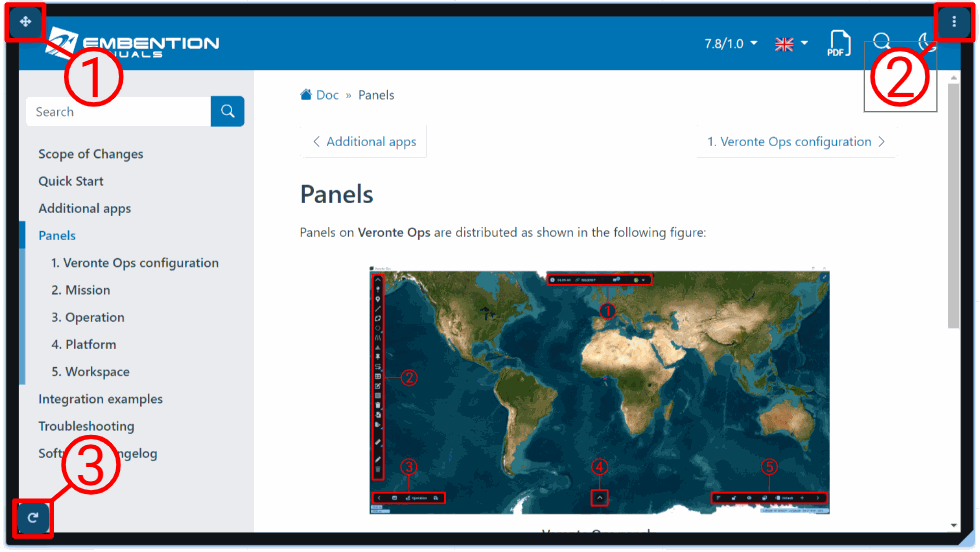Download the manual via PDF icon

(x=838, y=44)
